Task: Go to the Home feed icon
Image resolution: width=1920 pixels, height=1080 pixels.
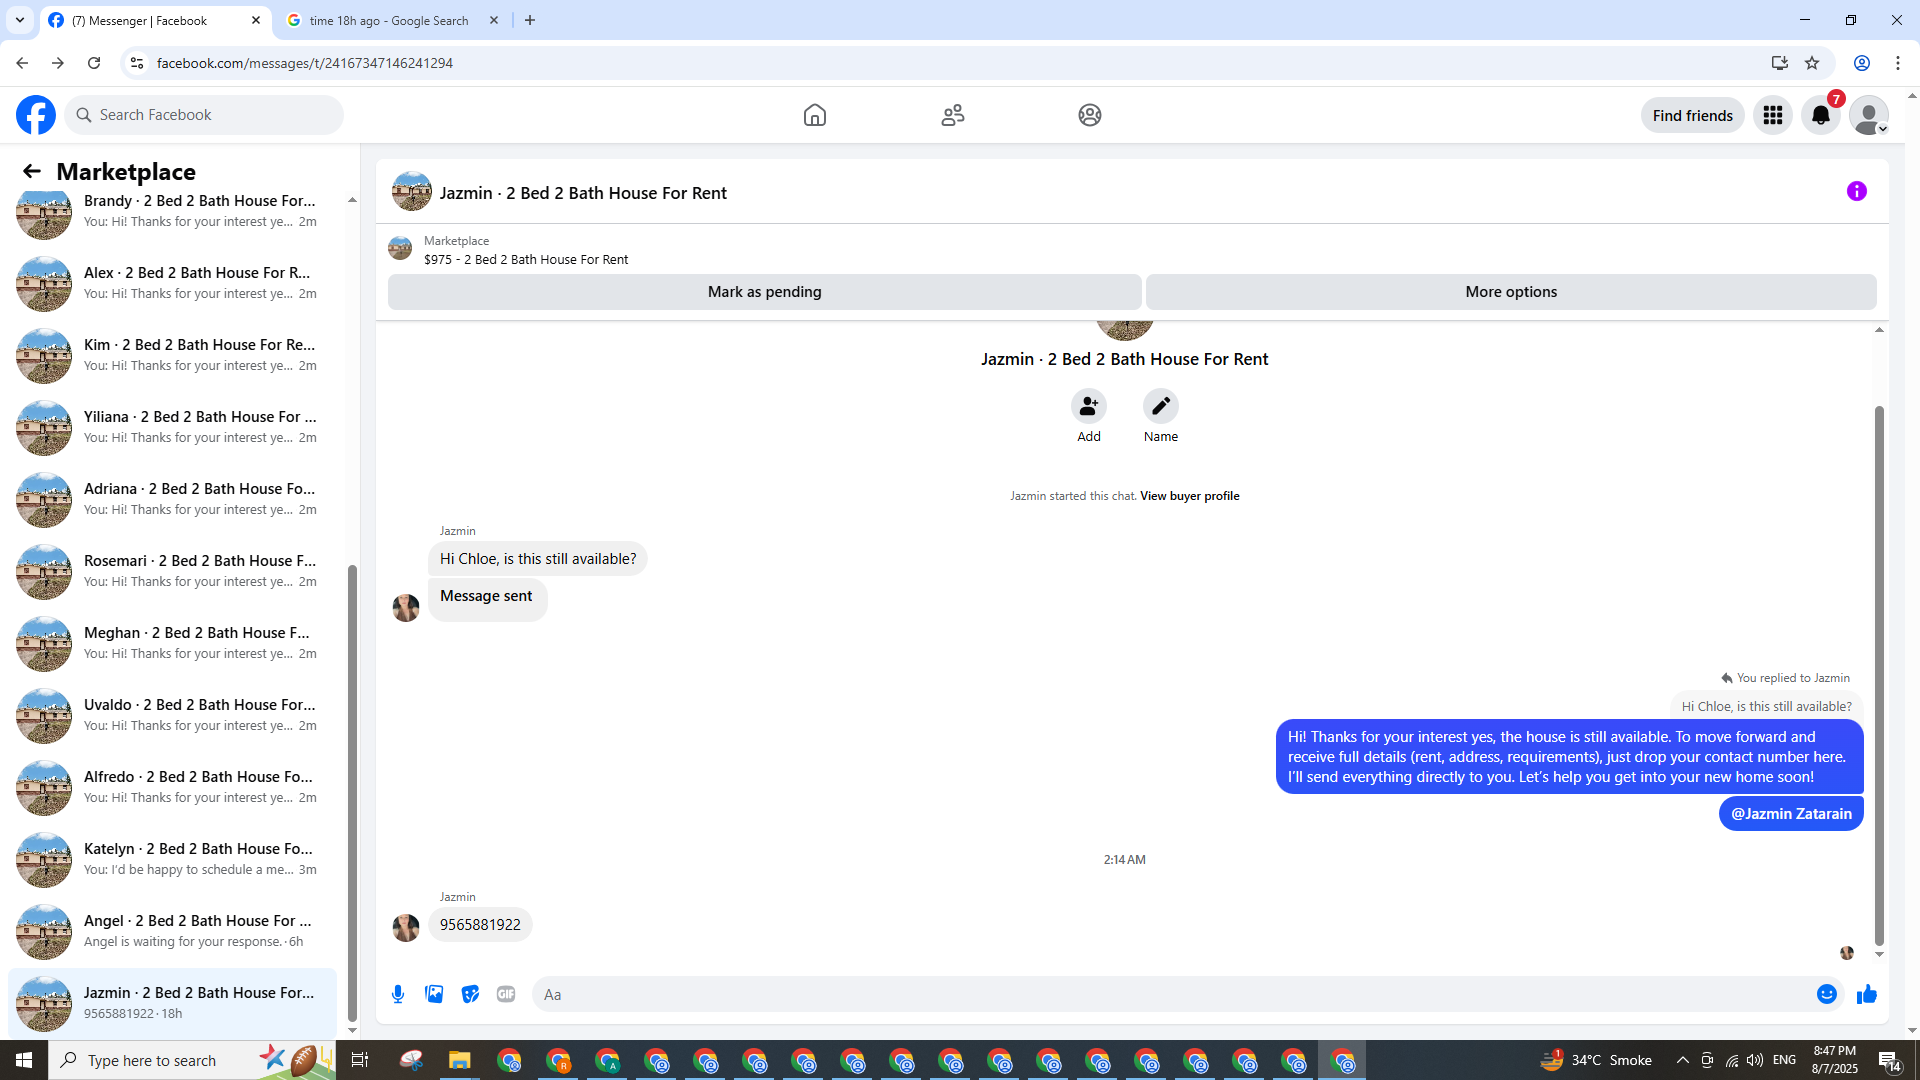Action: pyautogui.click(x=815, y=115)
